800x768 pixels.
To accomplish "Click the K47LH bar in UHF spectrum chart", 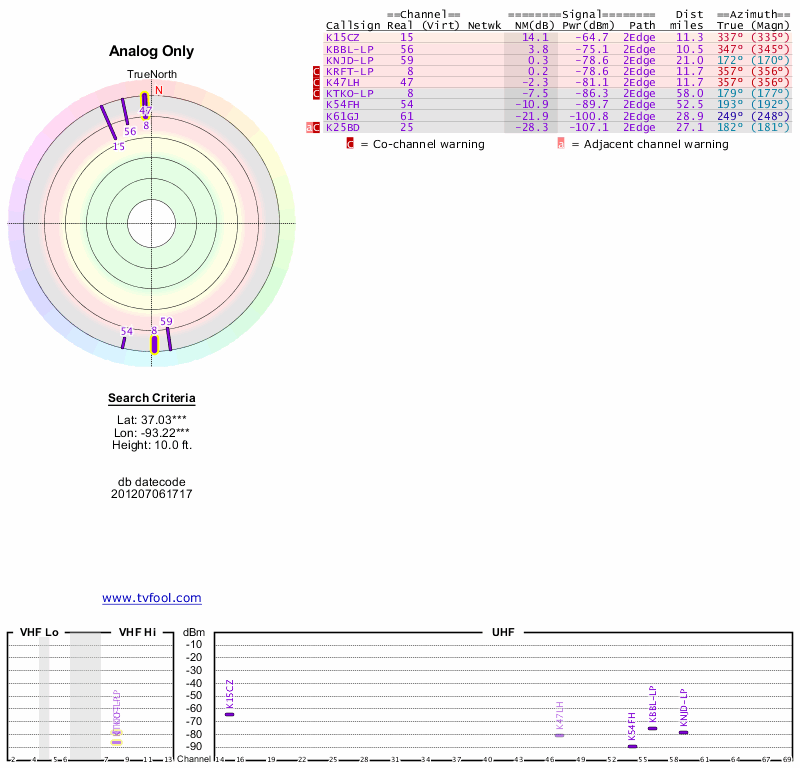I will point(559,735).
